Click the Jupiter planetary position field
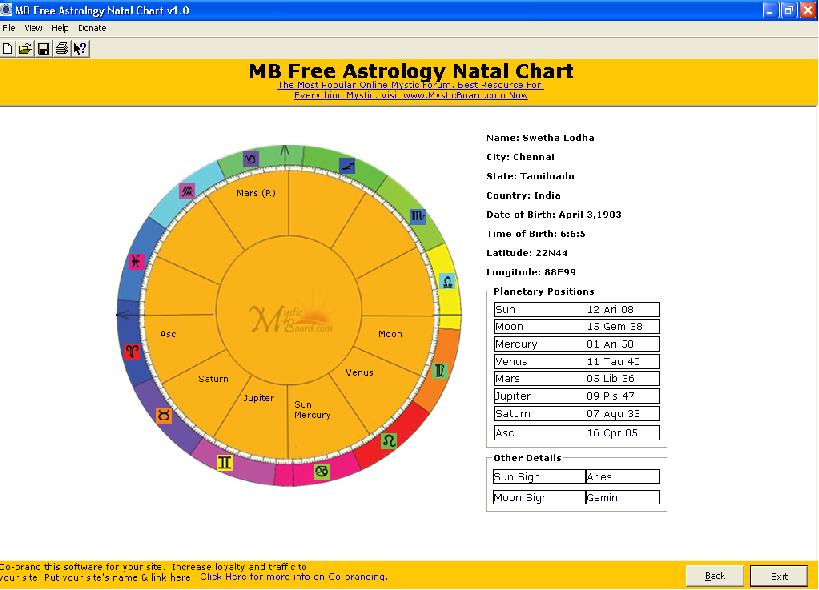 click(577, 396)
